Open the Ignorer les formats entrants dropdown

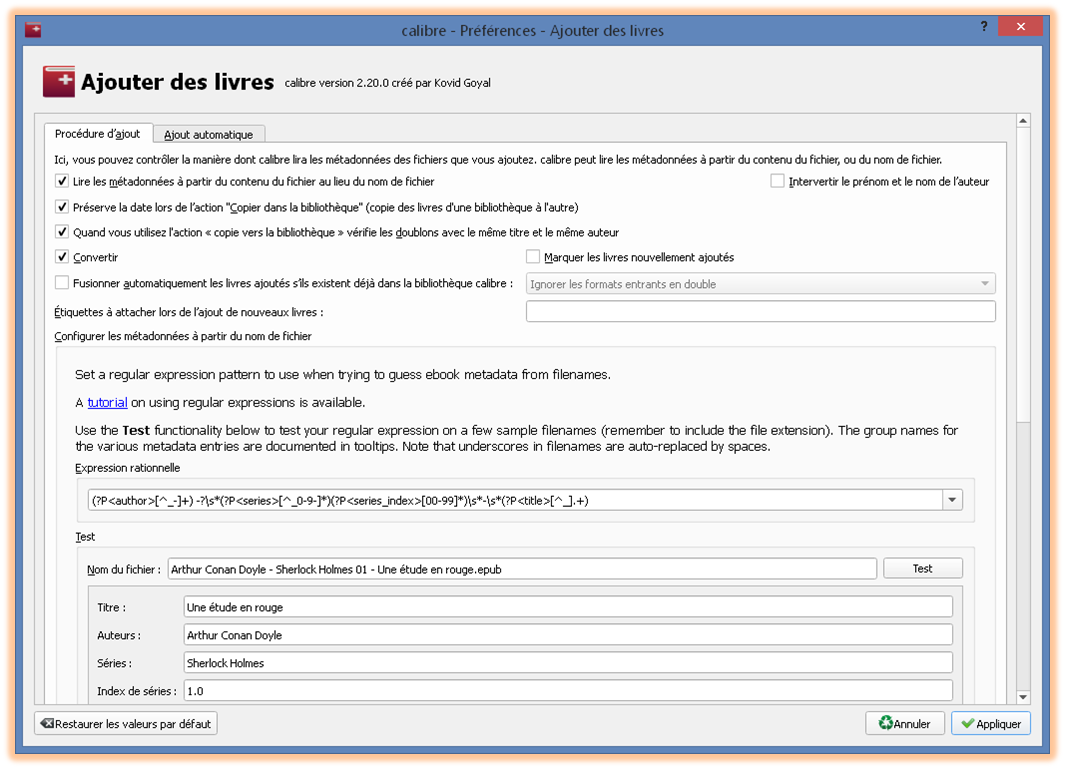click(x=761, y=284)
